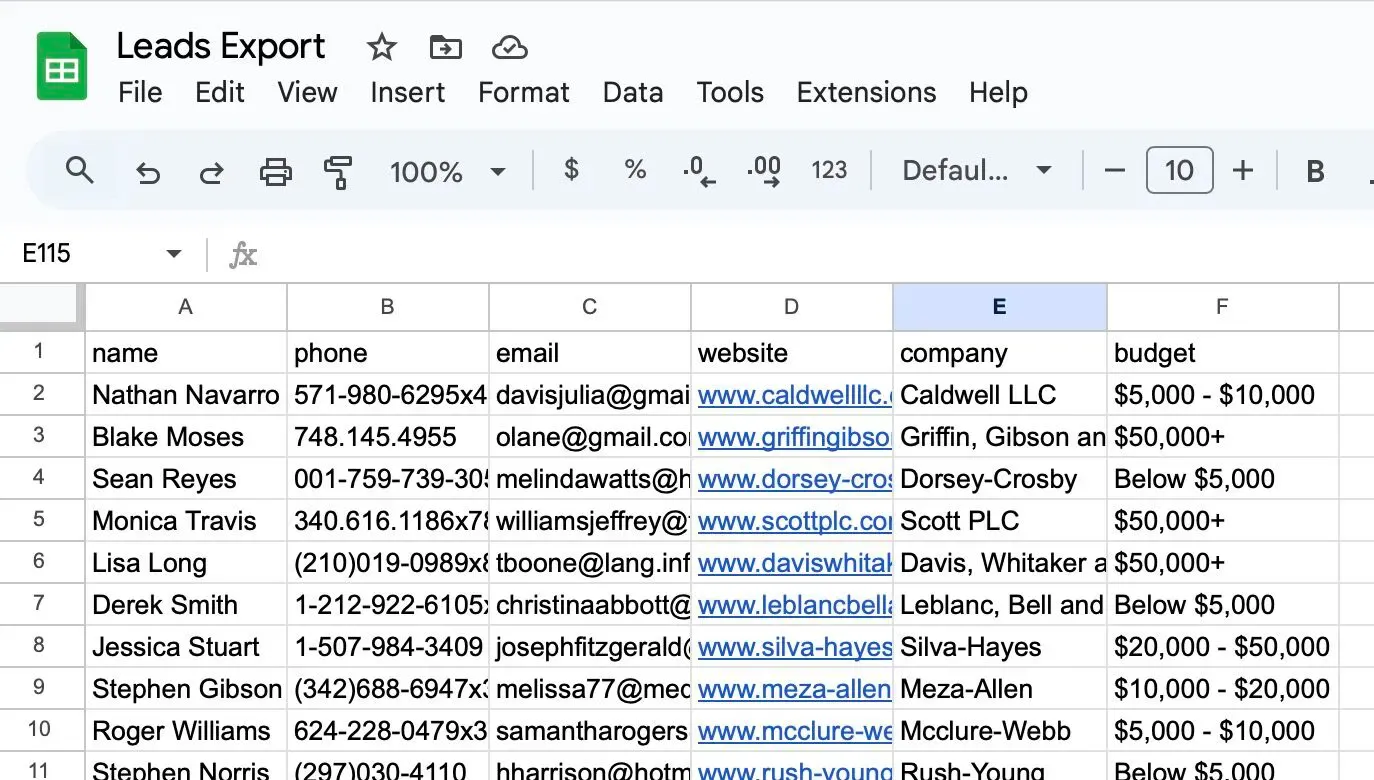This screenshot has width=1374, height=780.
Task: Toggle bold formatting
Action: click(1315, 172)
